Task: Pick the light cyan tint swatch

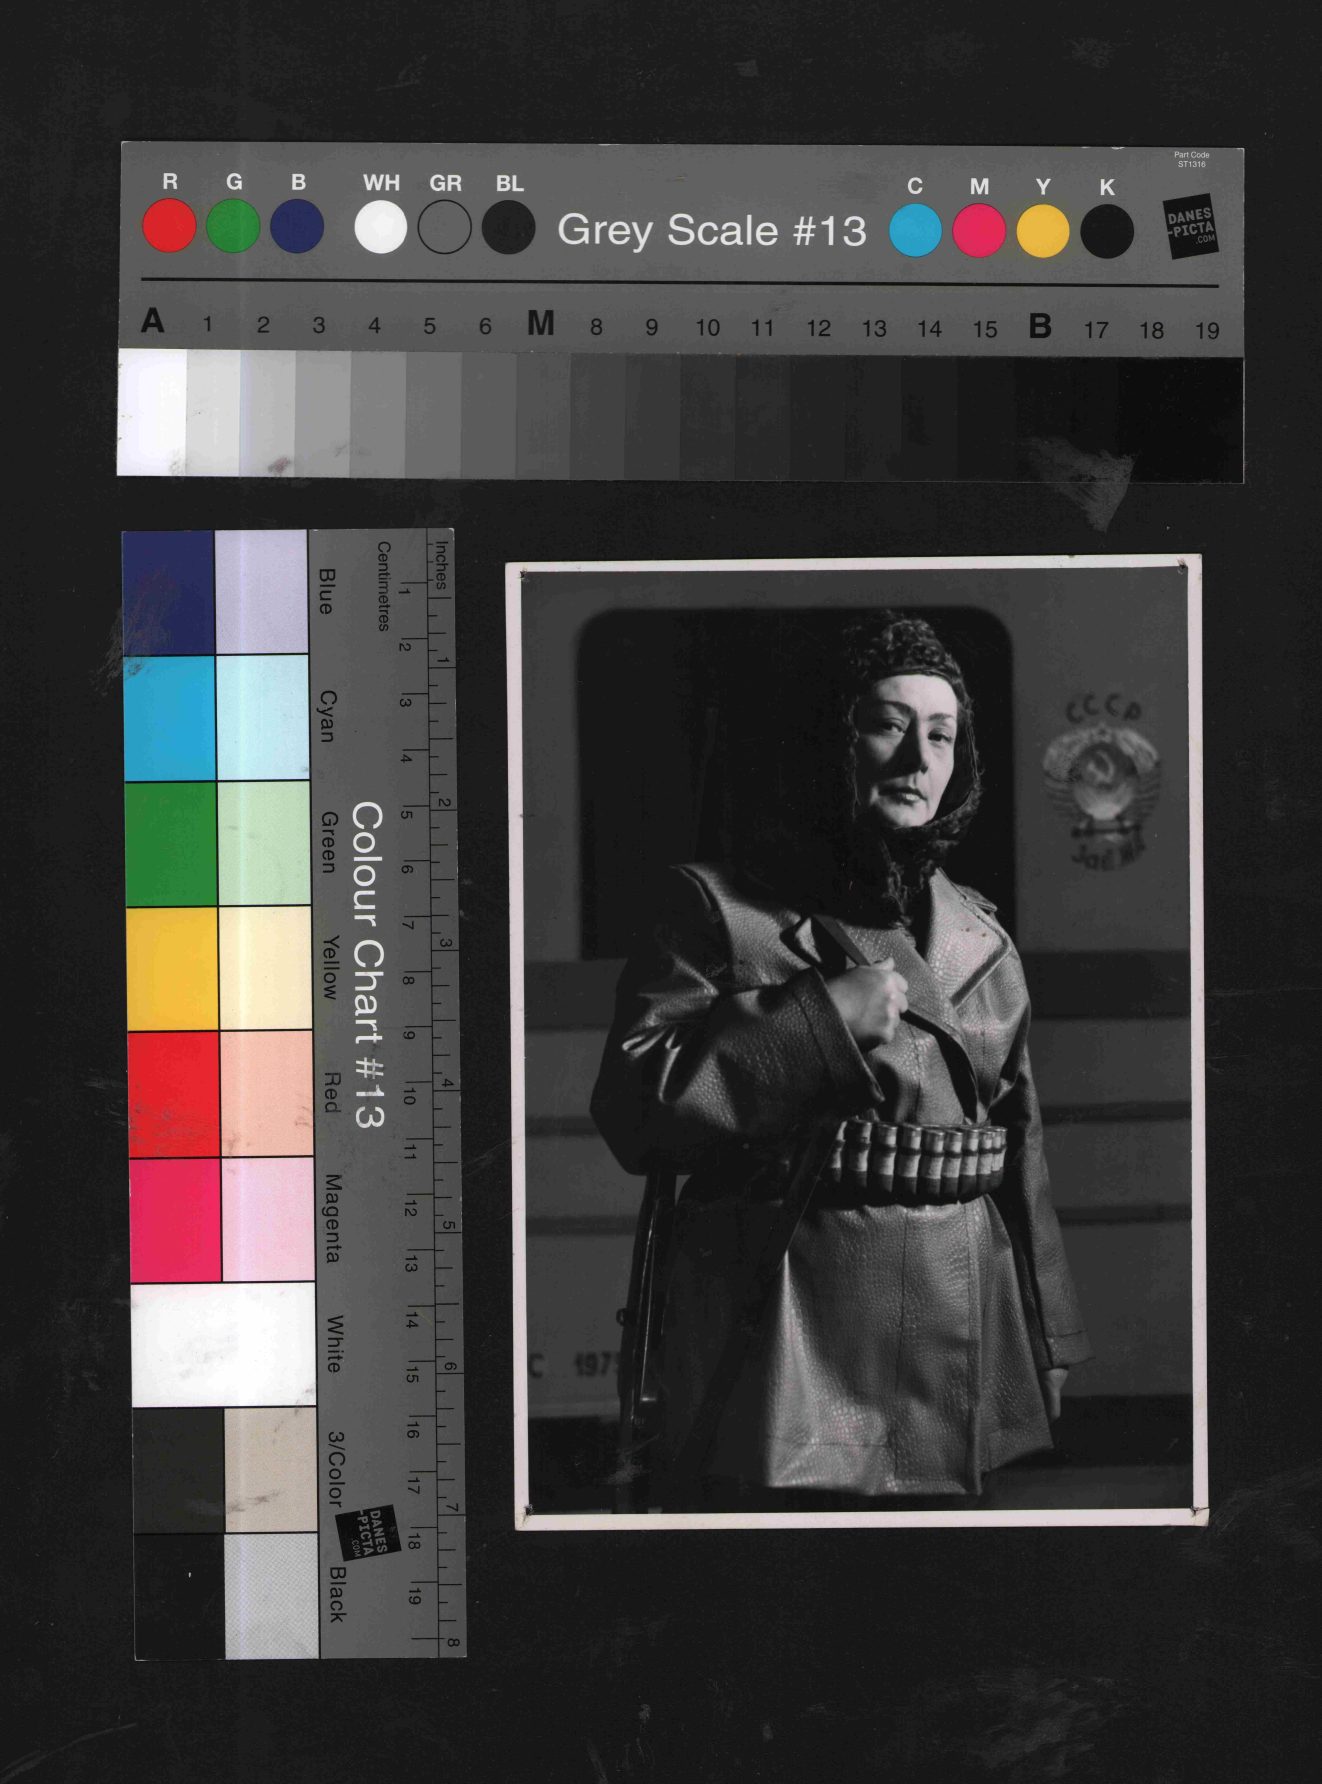Action: 262,717
